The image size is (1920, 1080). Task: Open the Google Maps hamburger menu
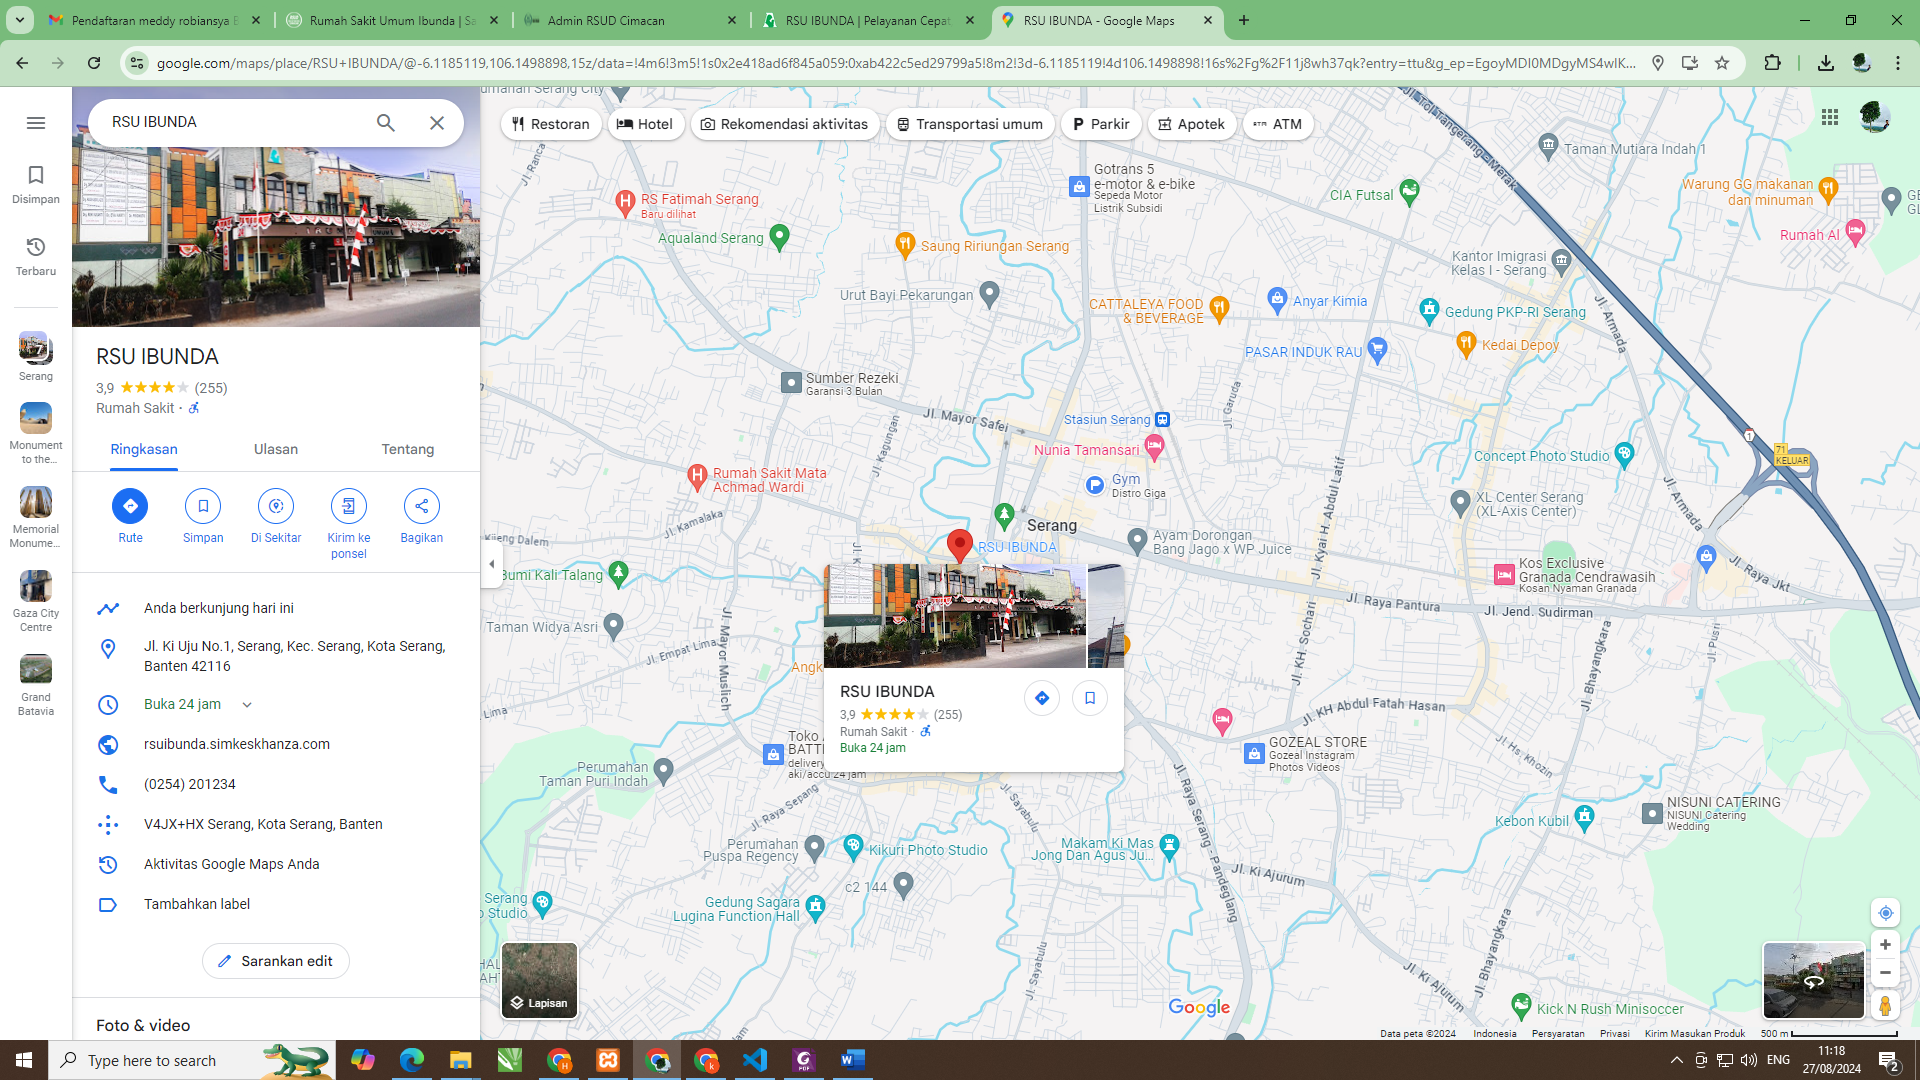pyautogui.click(x=36, y=123)
